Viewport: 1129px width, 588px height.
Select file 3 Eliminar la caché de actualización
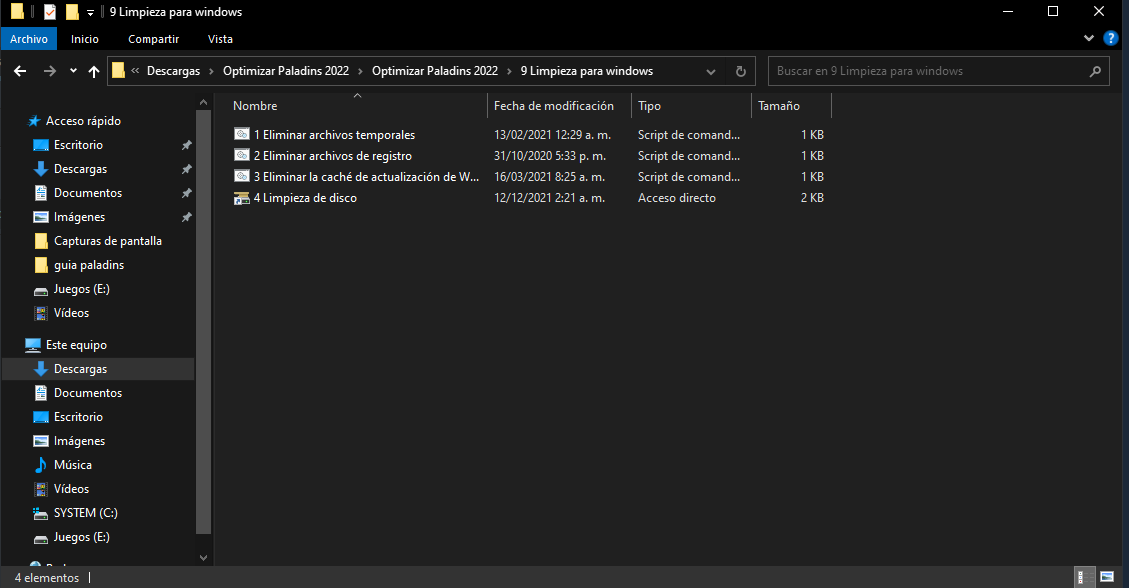[366, 176]
